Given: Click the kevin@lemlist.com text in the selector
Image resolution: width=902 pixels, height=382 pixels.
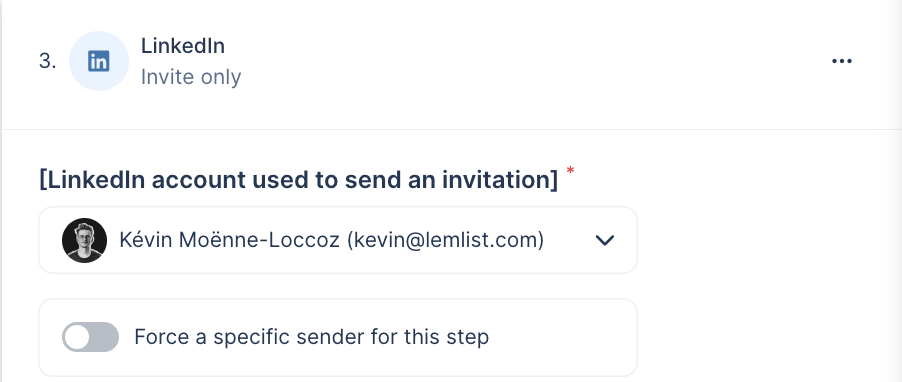Looking at the screenshot, I should tap(445, 240).
